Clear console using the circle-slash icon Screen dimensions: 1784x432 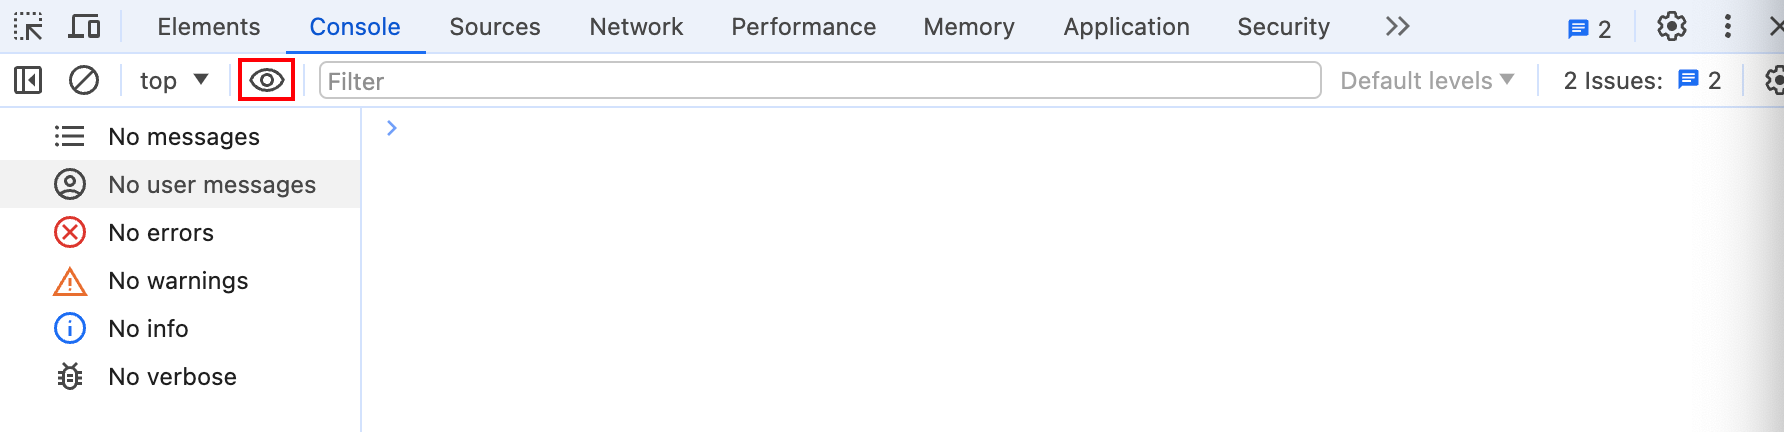tap(84, 80)
